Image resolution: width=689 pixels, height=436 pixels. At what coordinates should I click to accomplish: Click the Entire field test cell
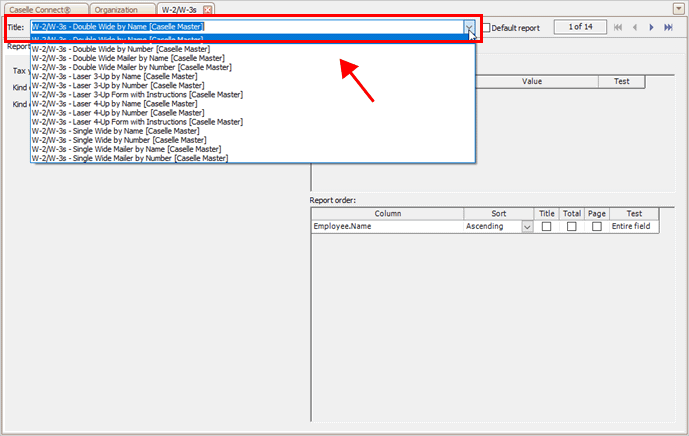tap(634, 226)
